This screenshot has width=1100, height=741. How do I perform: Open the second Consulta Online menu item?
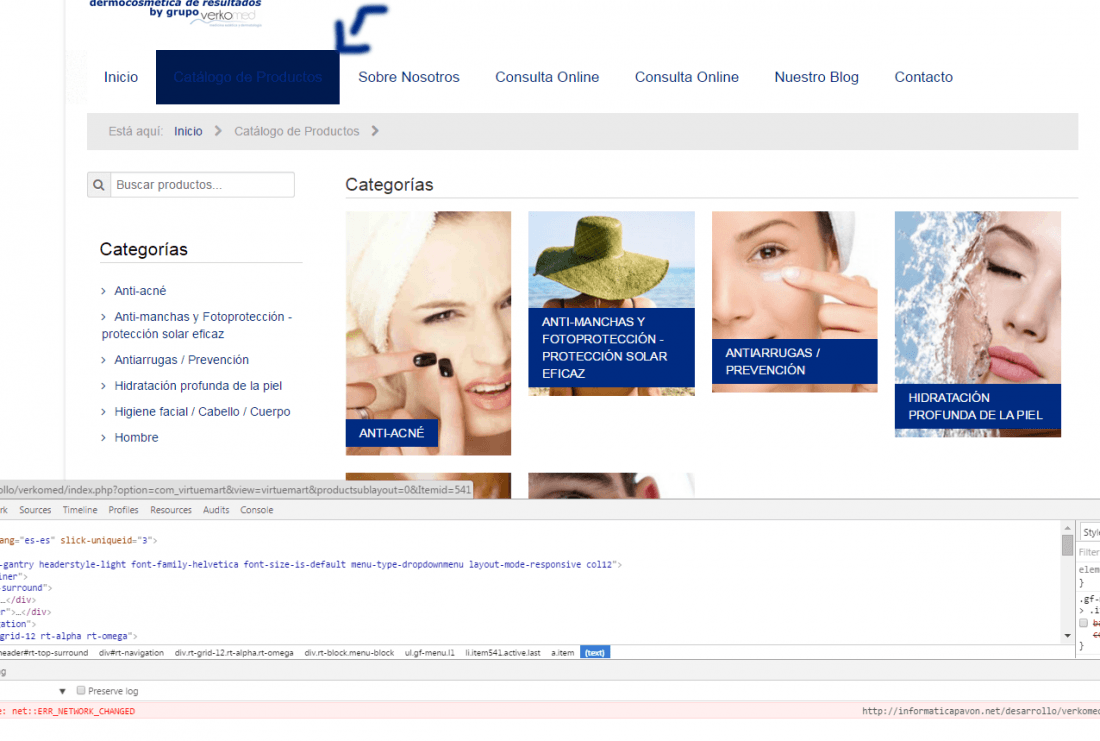pos(687,77)
